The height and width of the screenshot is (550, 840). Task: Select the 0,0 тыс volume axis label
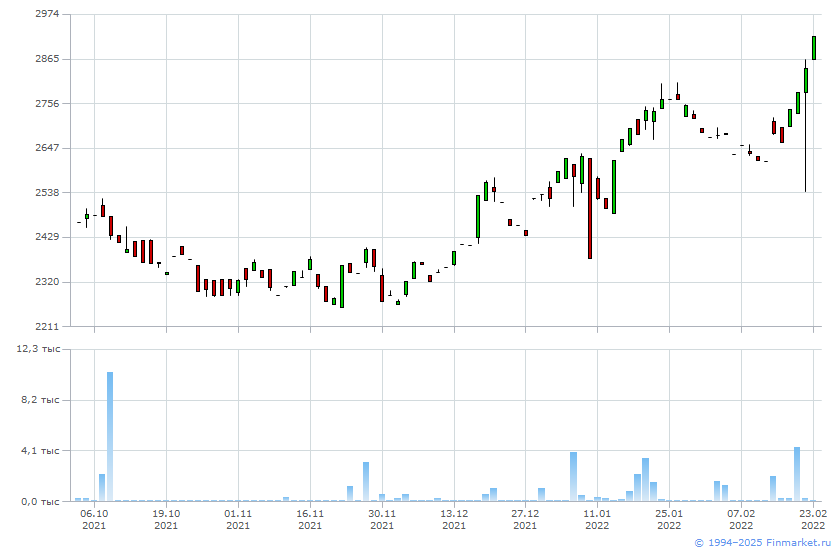pyautogui.click(x=40, y=502)
